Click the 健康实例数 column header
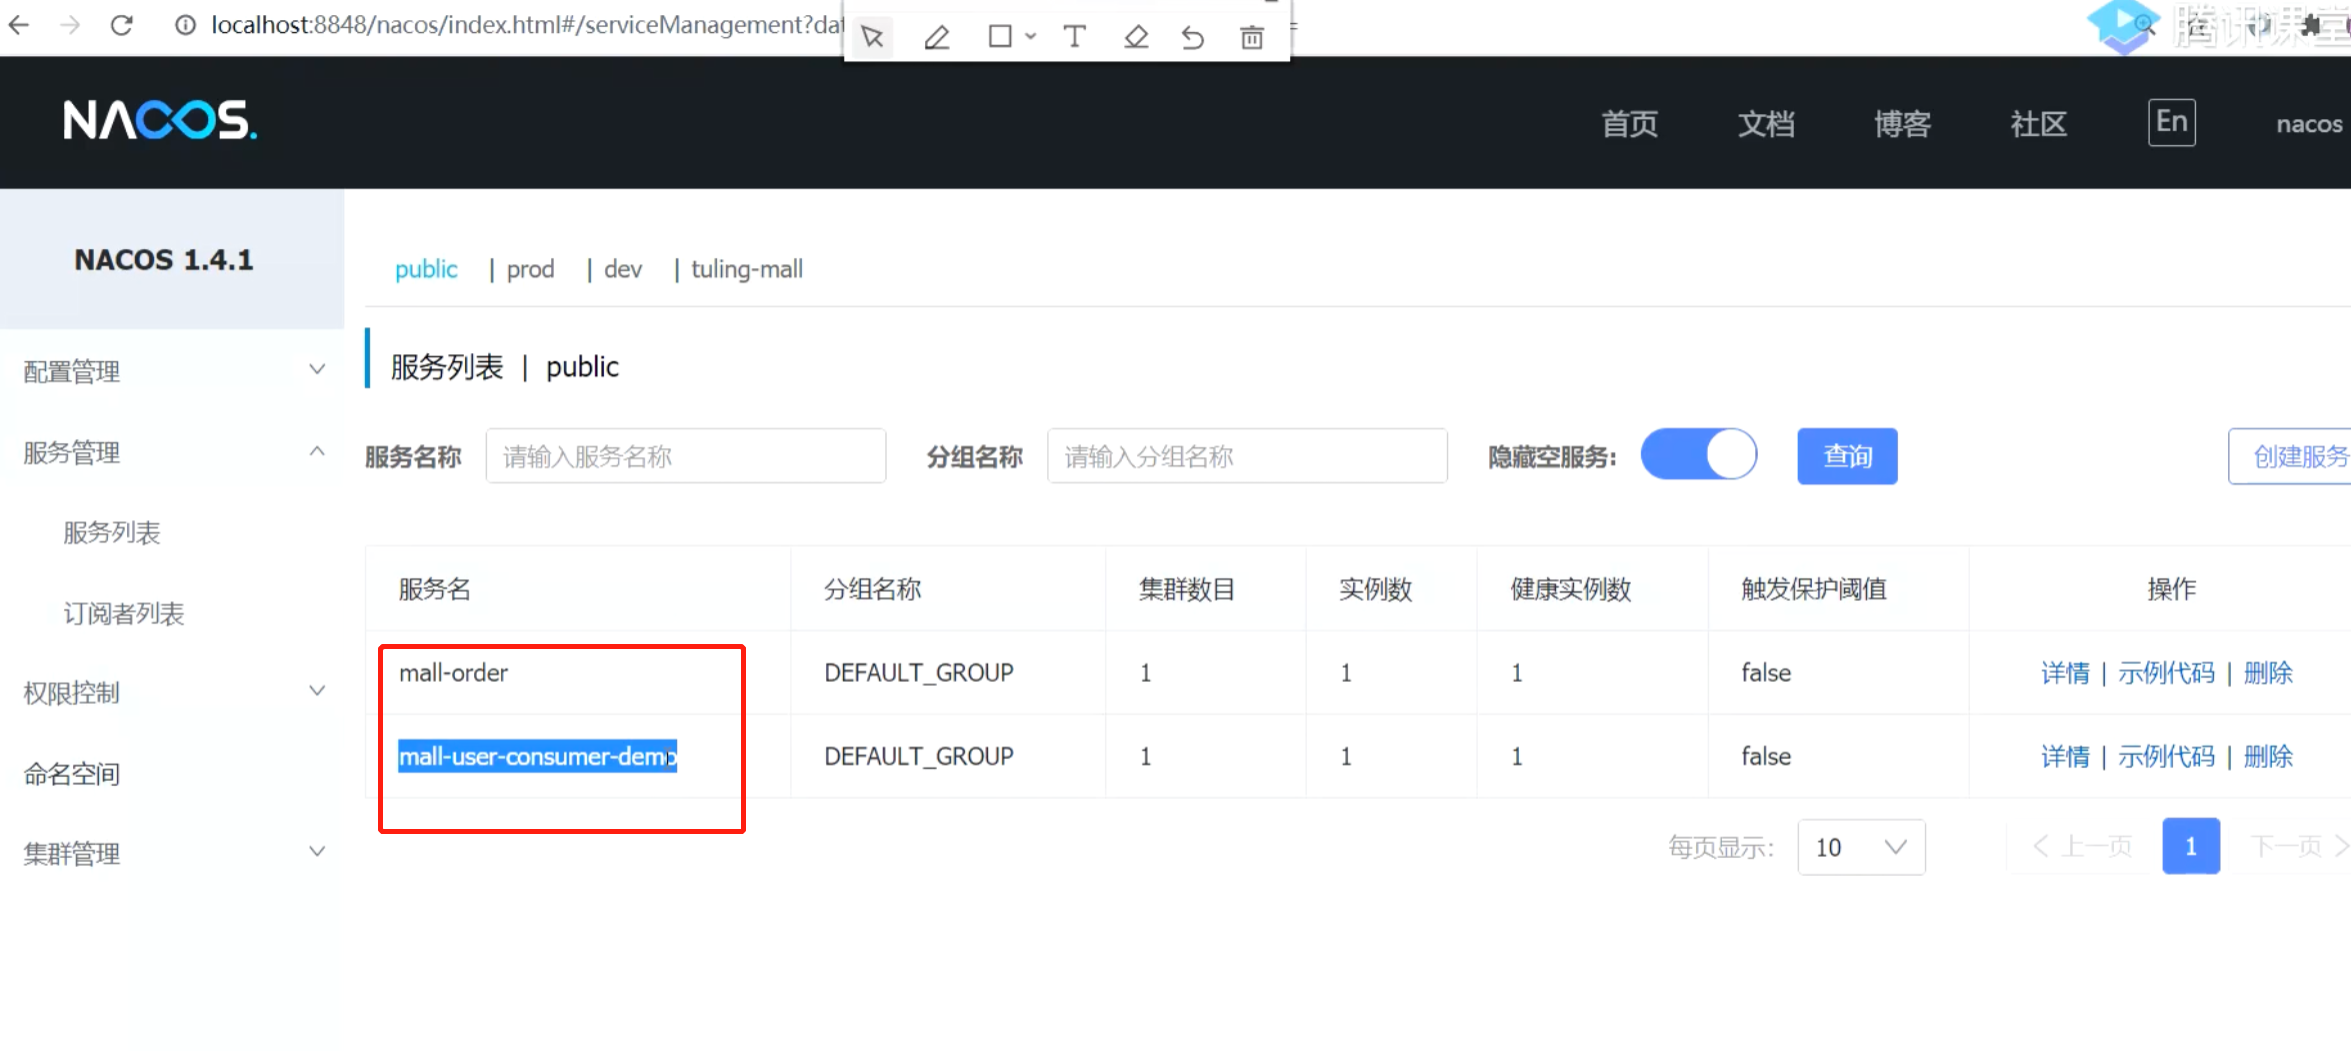The height and width of the screenshot is (1051, 2351). (x=1570, y=589)
